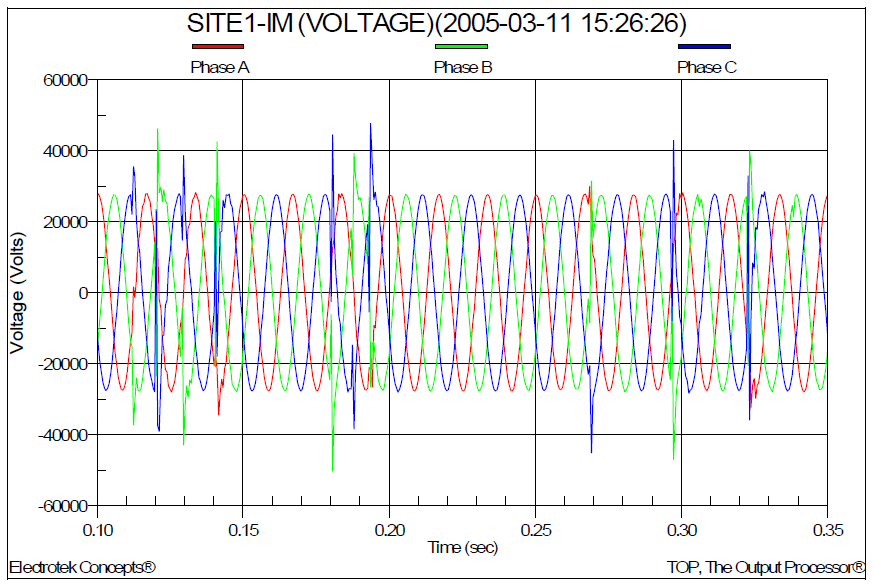The image size is (874, 588).
Task: Click the 0.35 time axis tick label
Action: coord(827,527)
